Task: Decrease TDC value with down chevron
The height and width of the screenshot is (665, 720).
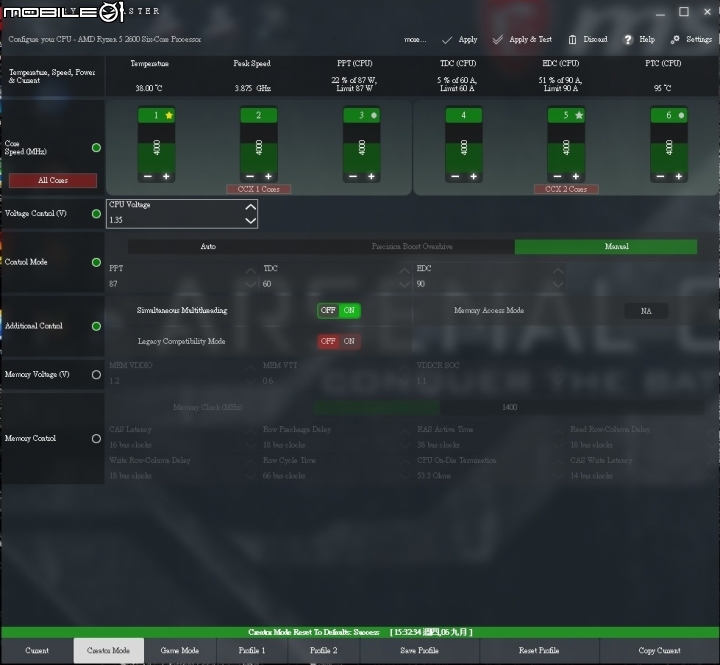Action: pos(405,285)
